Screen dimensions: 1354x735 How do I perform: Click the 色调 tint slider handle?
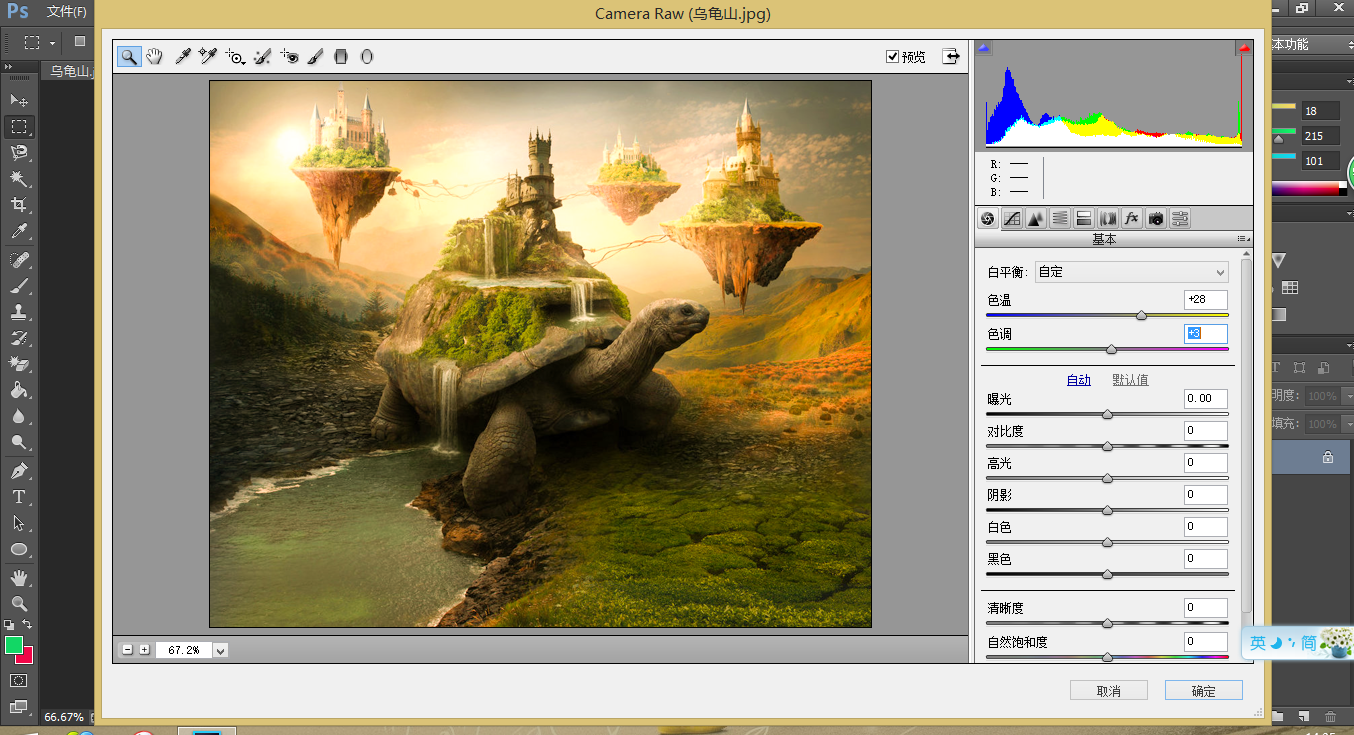click(x=1111, y=349)
